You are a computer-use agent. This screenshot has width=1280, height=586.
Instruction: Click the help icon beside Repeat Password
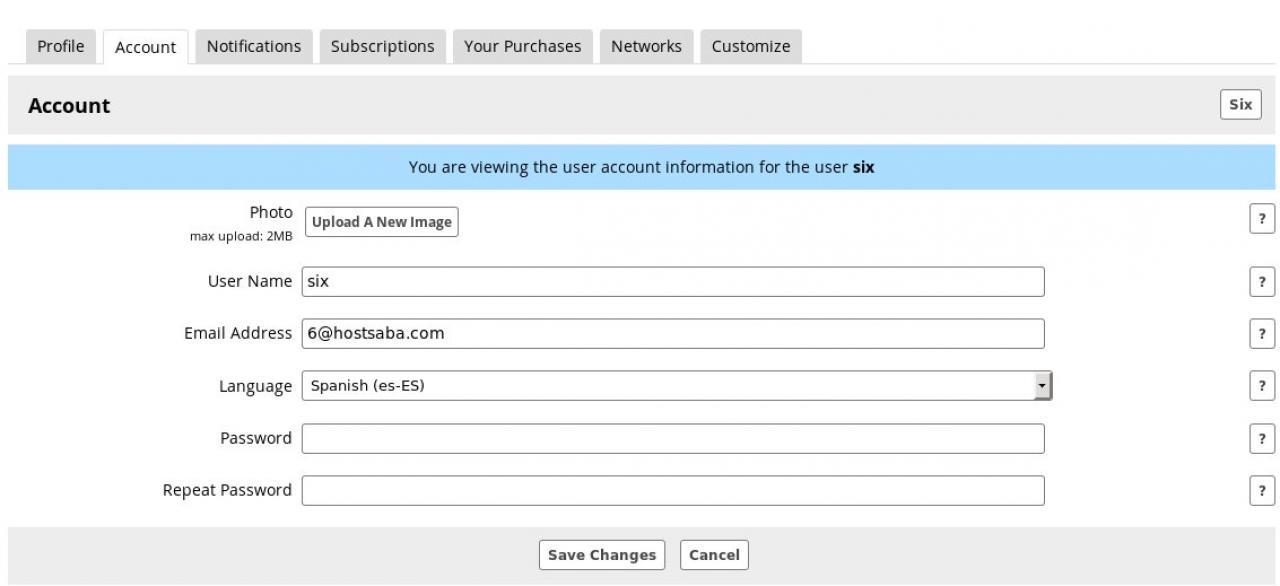click(x=1262, y=490)
